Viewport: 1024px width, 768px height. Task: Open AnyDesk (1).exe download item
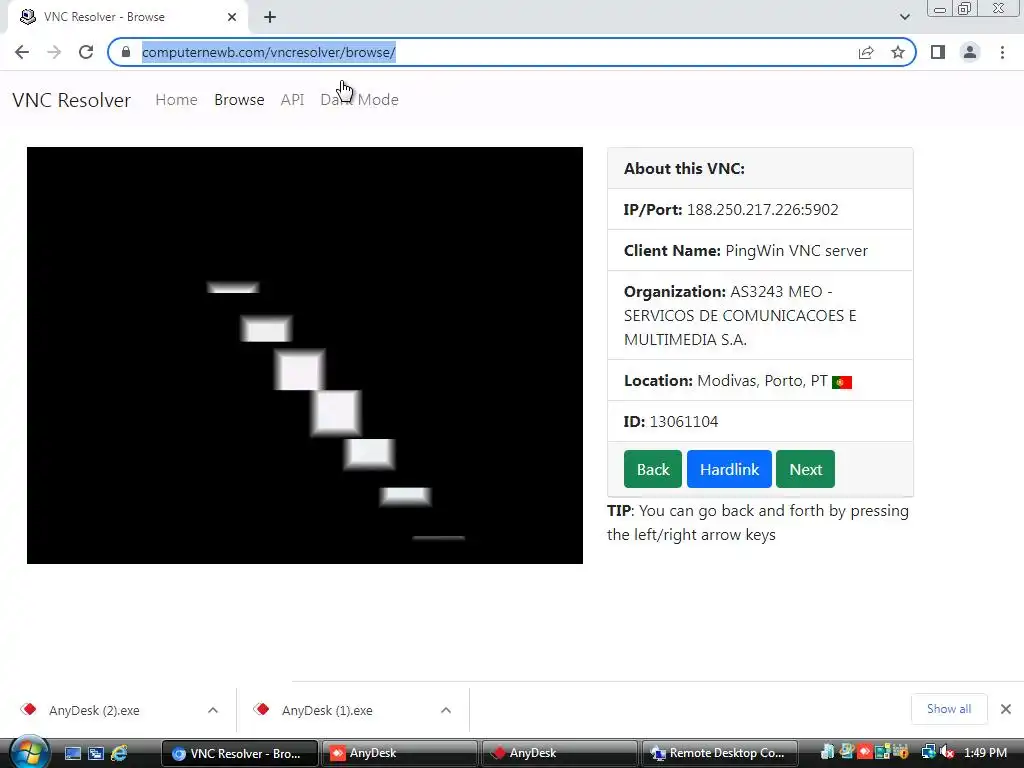tap(327, 710)
